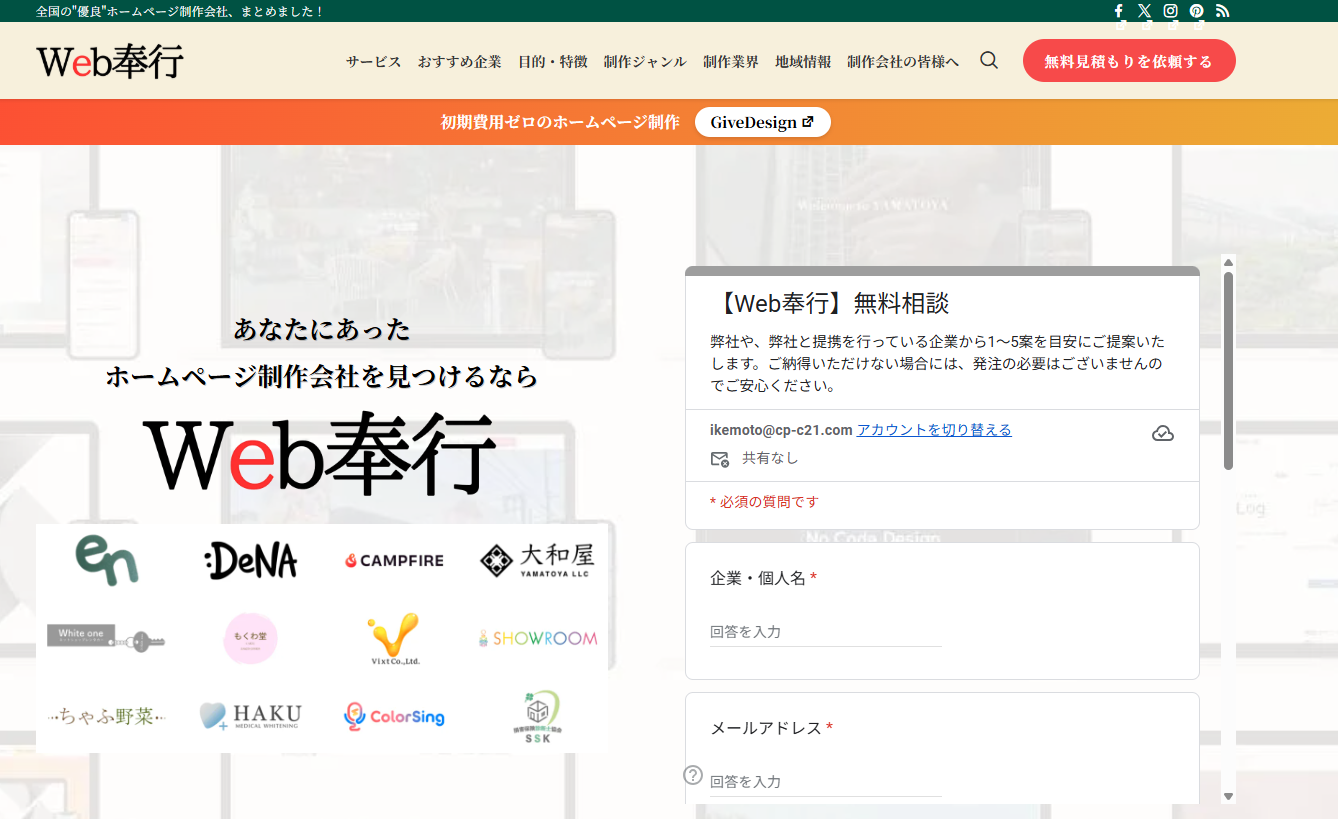Click the cloud save-status icon in the form

[x=1162, y=432]
